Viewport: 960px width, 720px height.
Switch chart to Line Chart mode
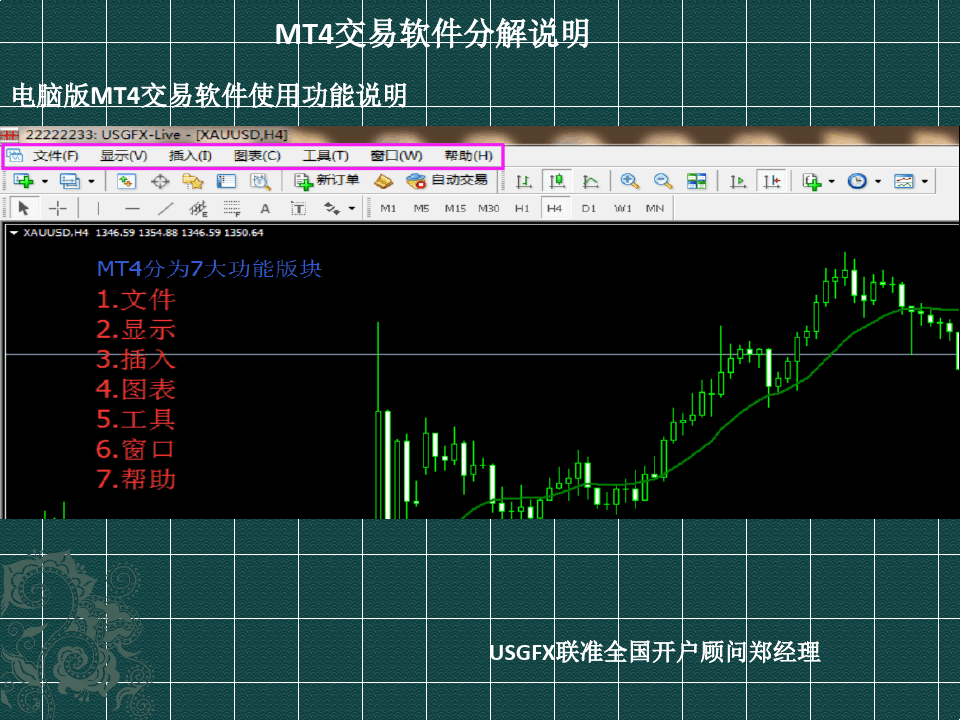click(x=590, y=181)
